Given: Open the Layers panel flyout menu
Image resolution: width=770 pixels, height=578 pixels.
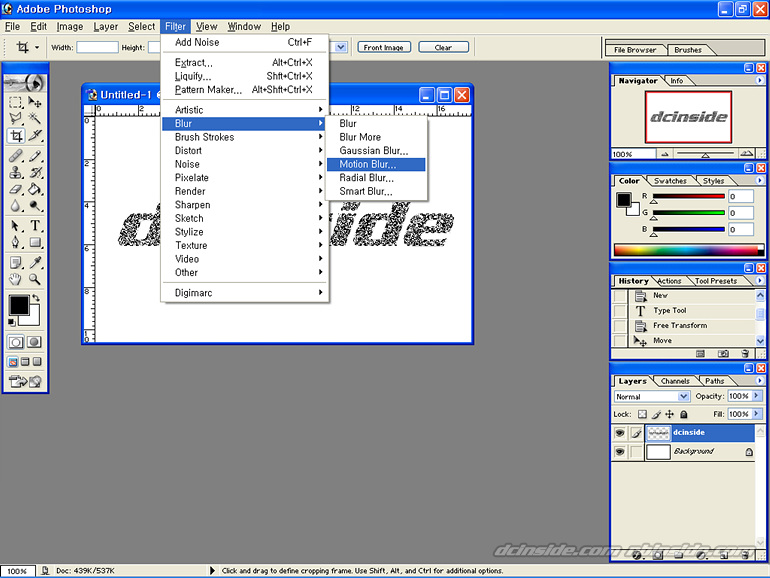Looking at the screenshot, I should click(759, 381).
